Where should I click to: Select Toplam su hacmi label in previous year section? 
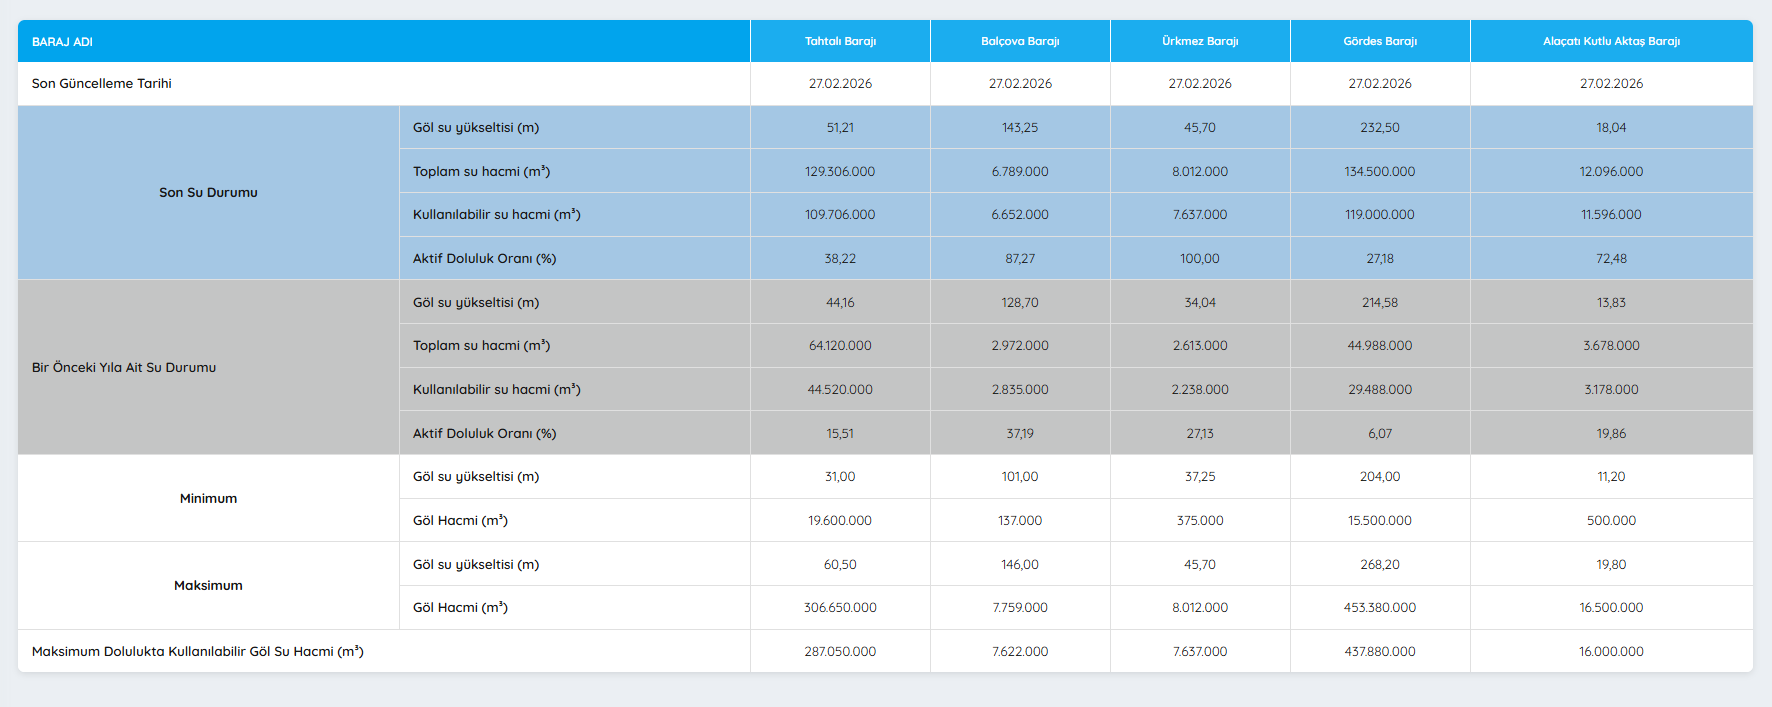[482, 346]
